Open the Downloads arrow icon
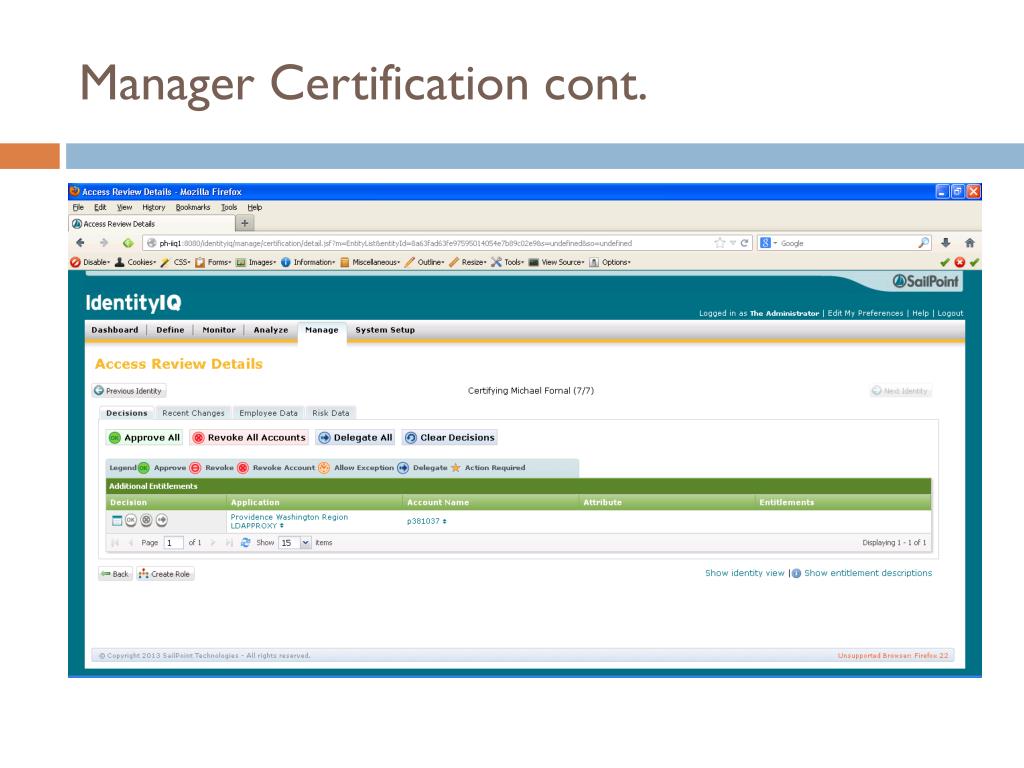This screenshot has height=768, width=1024. [x=946, y=243]
